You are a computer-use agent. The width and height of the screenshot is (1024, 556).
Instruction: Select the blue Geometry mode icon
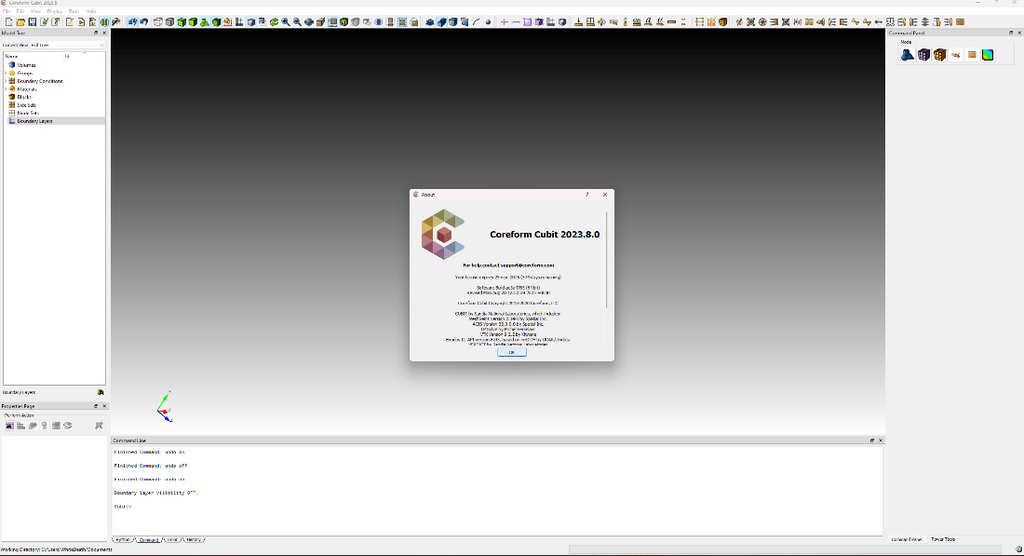pos(907,55)
